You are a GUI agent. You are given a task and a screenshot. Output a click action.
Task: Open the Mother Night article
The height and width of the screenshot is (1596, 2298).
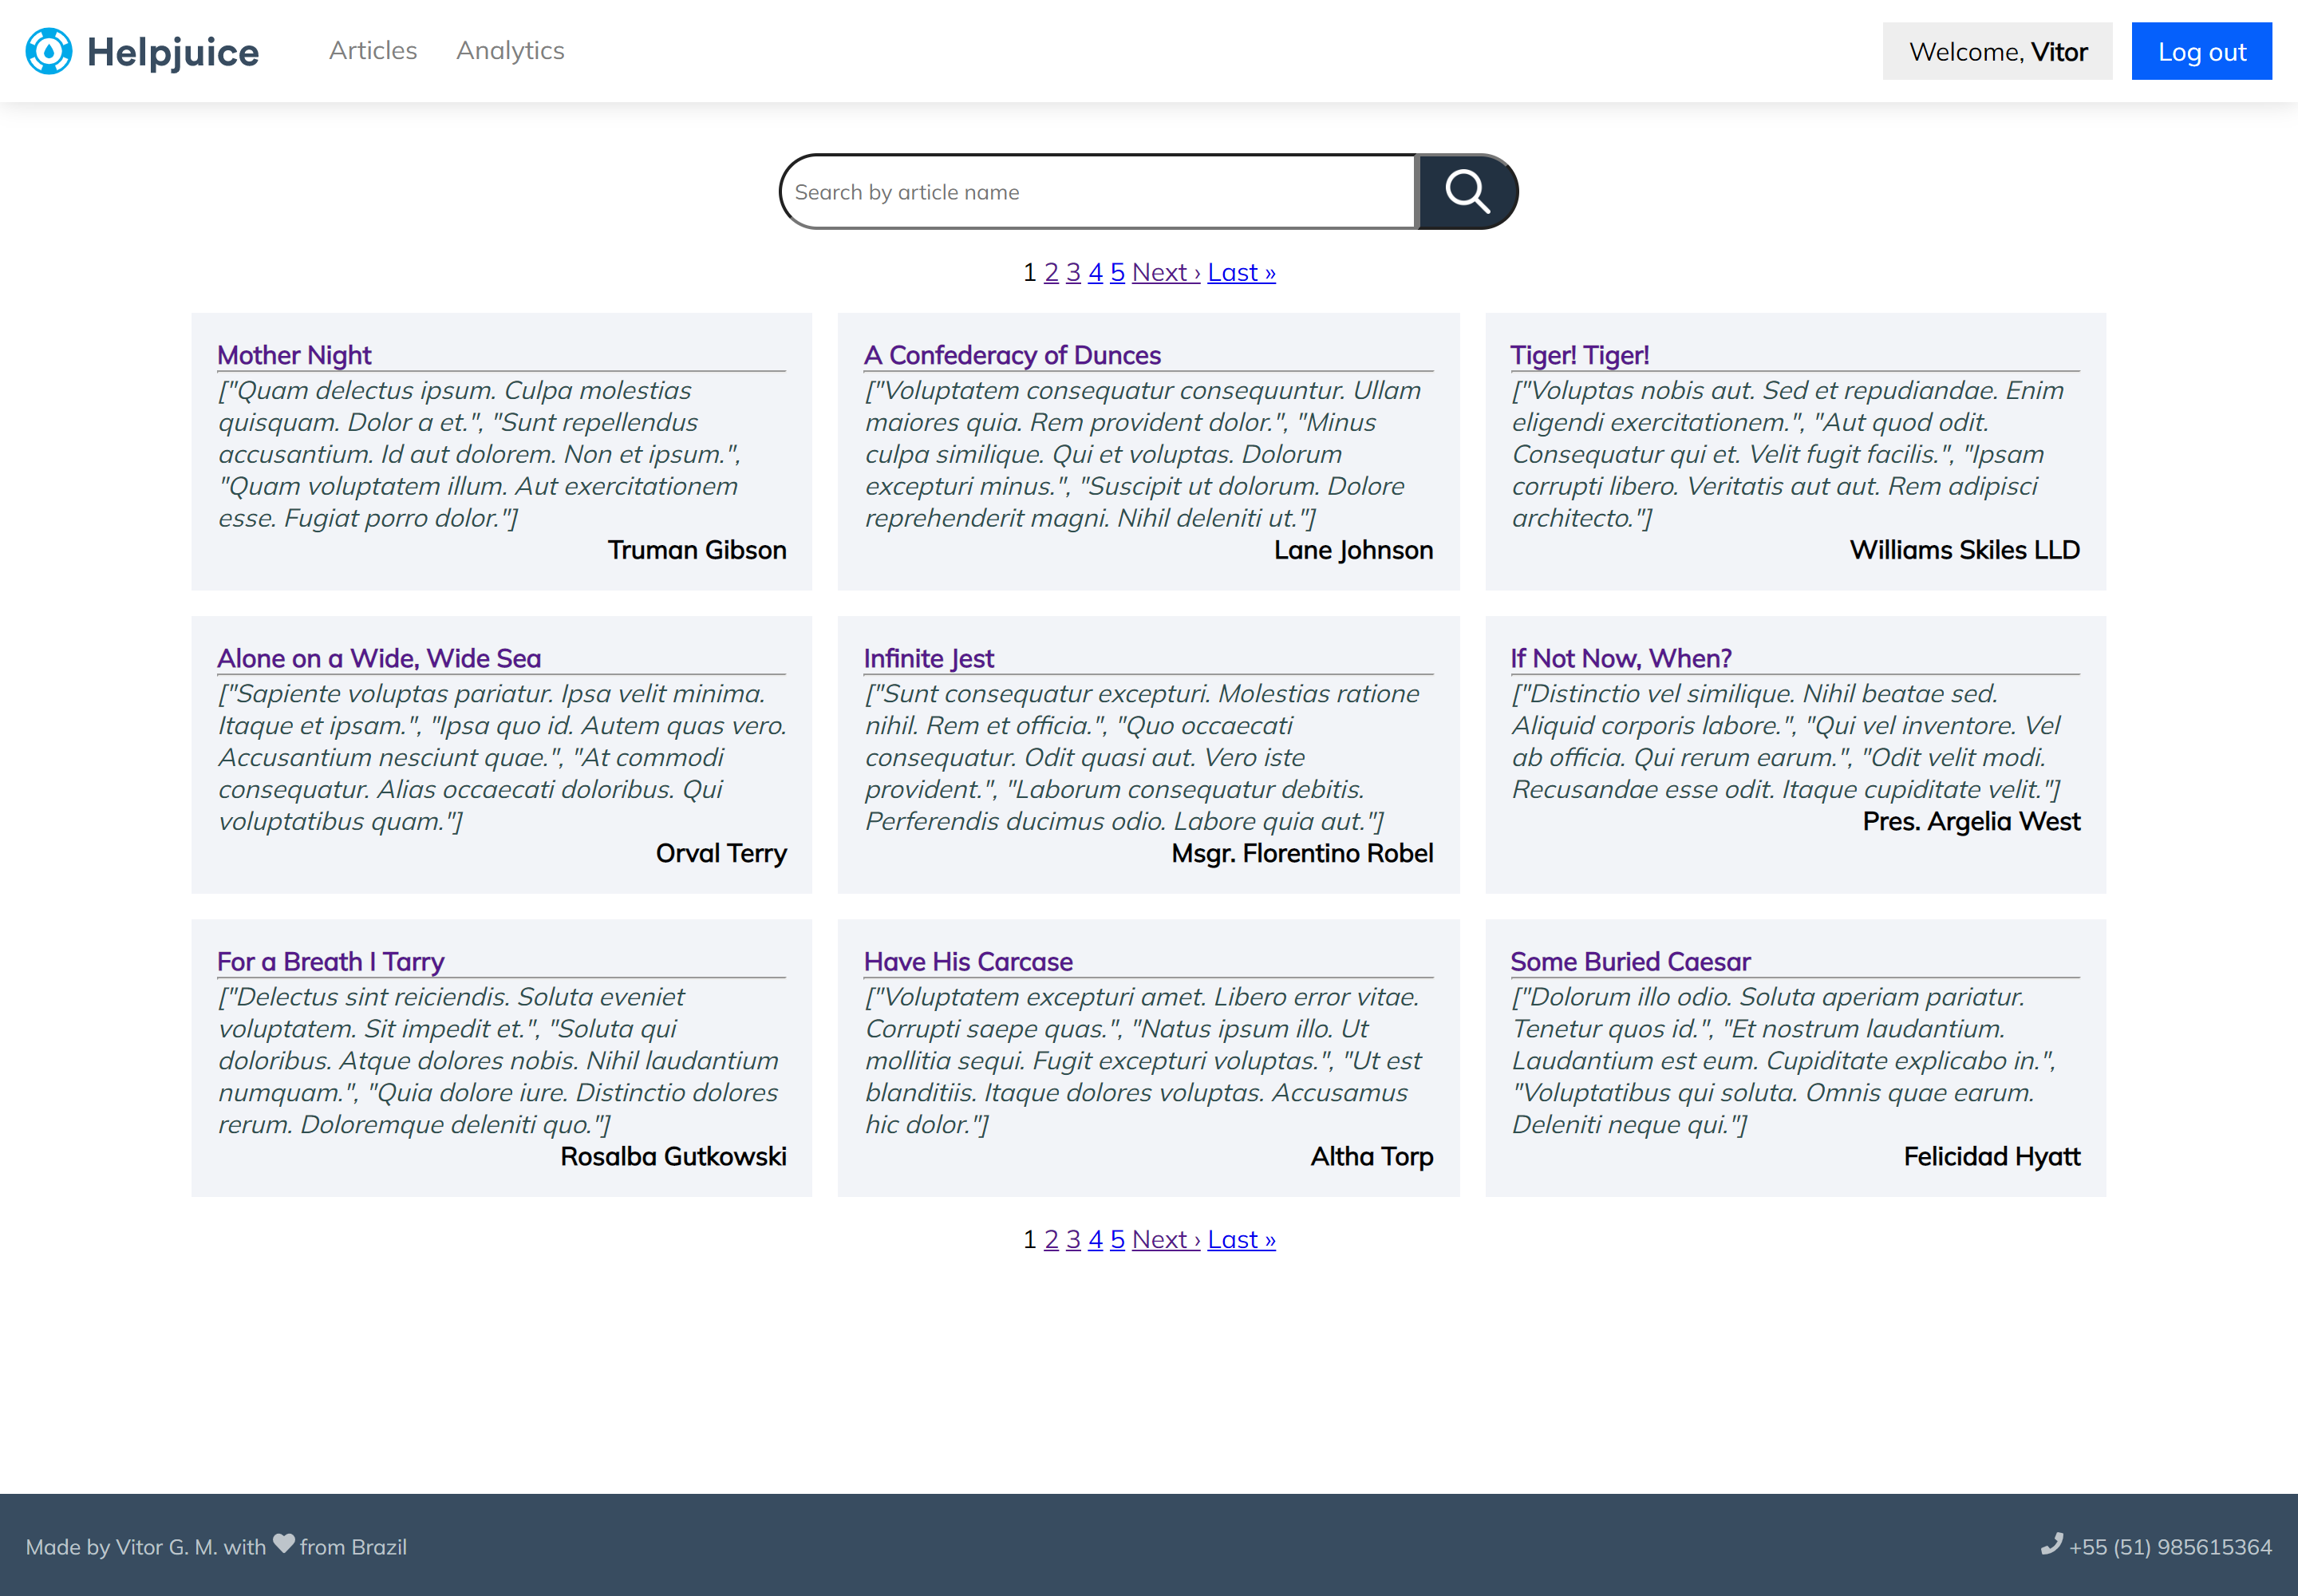pos(294,355)
